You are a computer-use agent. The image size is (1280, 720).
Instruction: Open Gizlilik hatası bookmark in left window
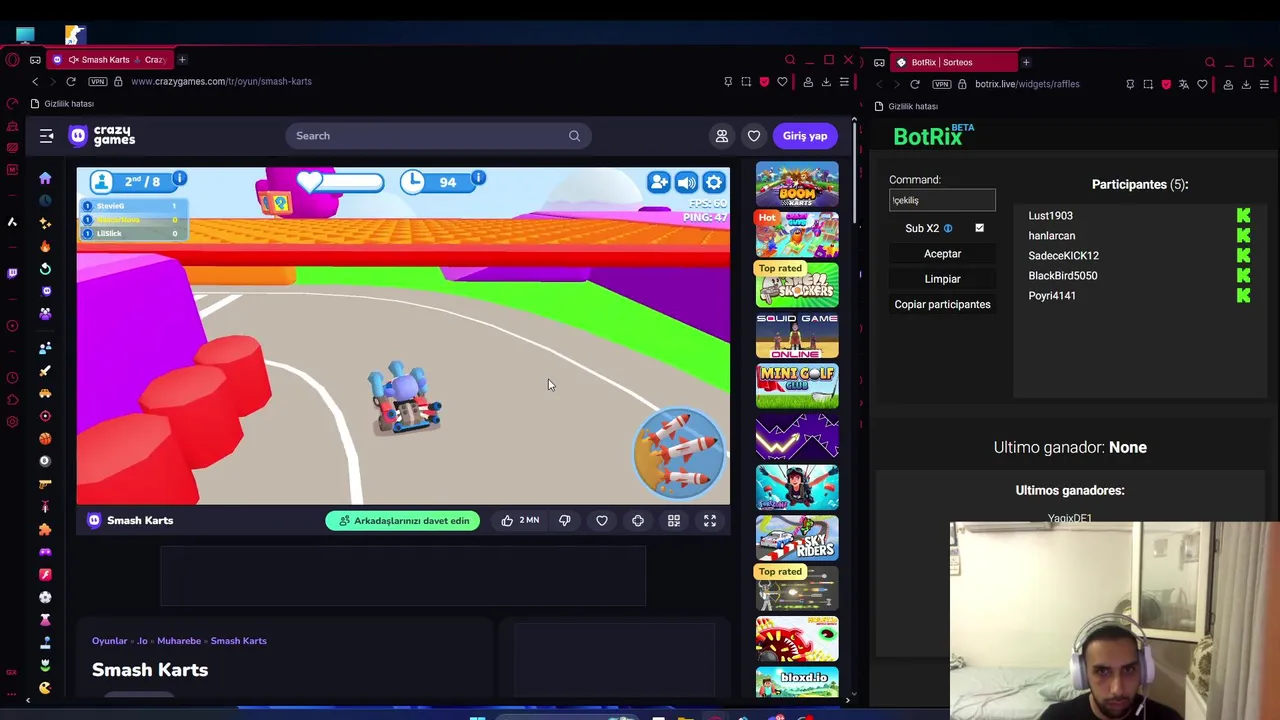pos(61,104)
